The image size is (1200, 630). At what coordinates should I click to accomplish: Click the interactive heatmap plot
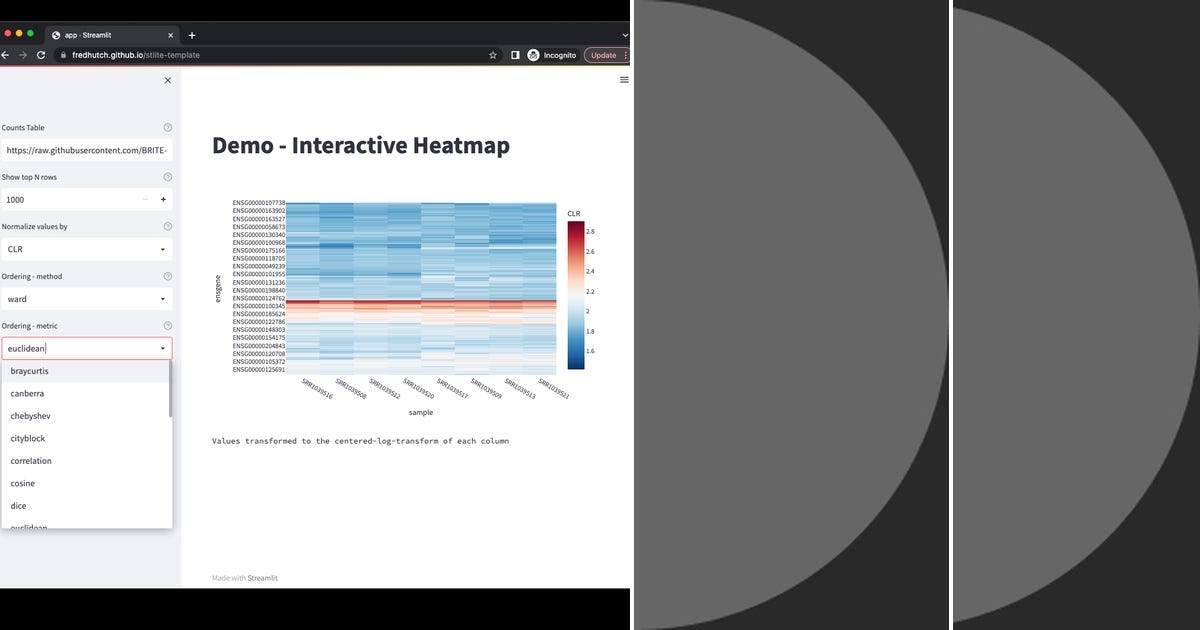pos(422,287)
